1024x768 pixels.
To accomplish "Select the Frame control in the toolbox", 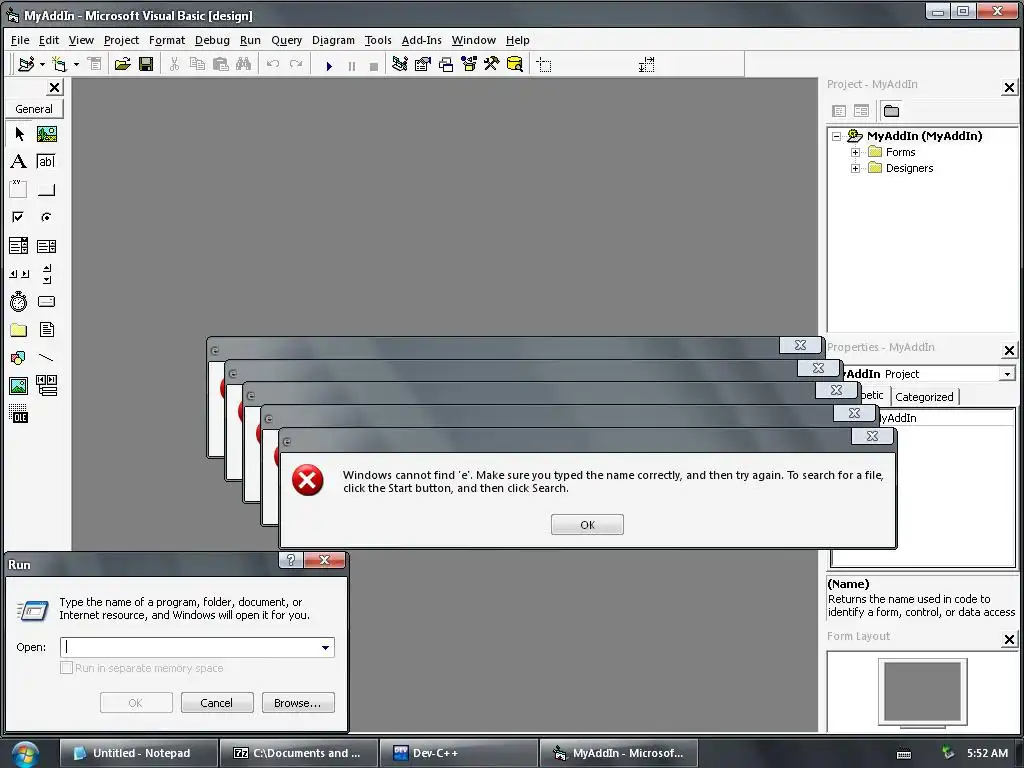I will pos(19,189).
